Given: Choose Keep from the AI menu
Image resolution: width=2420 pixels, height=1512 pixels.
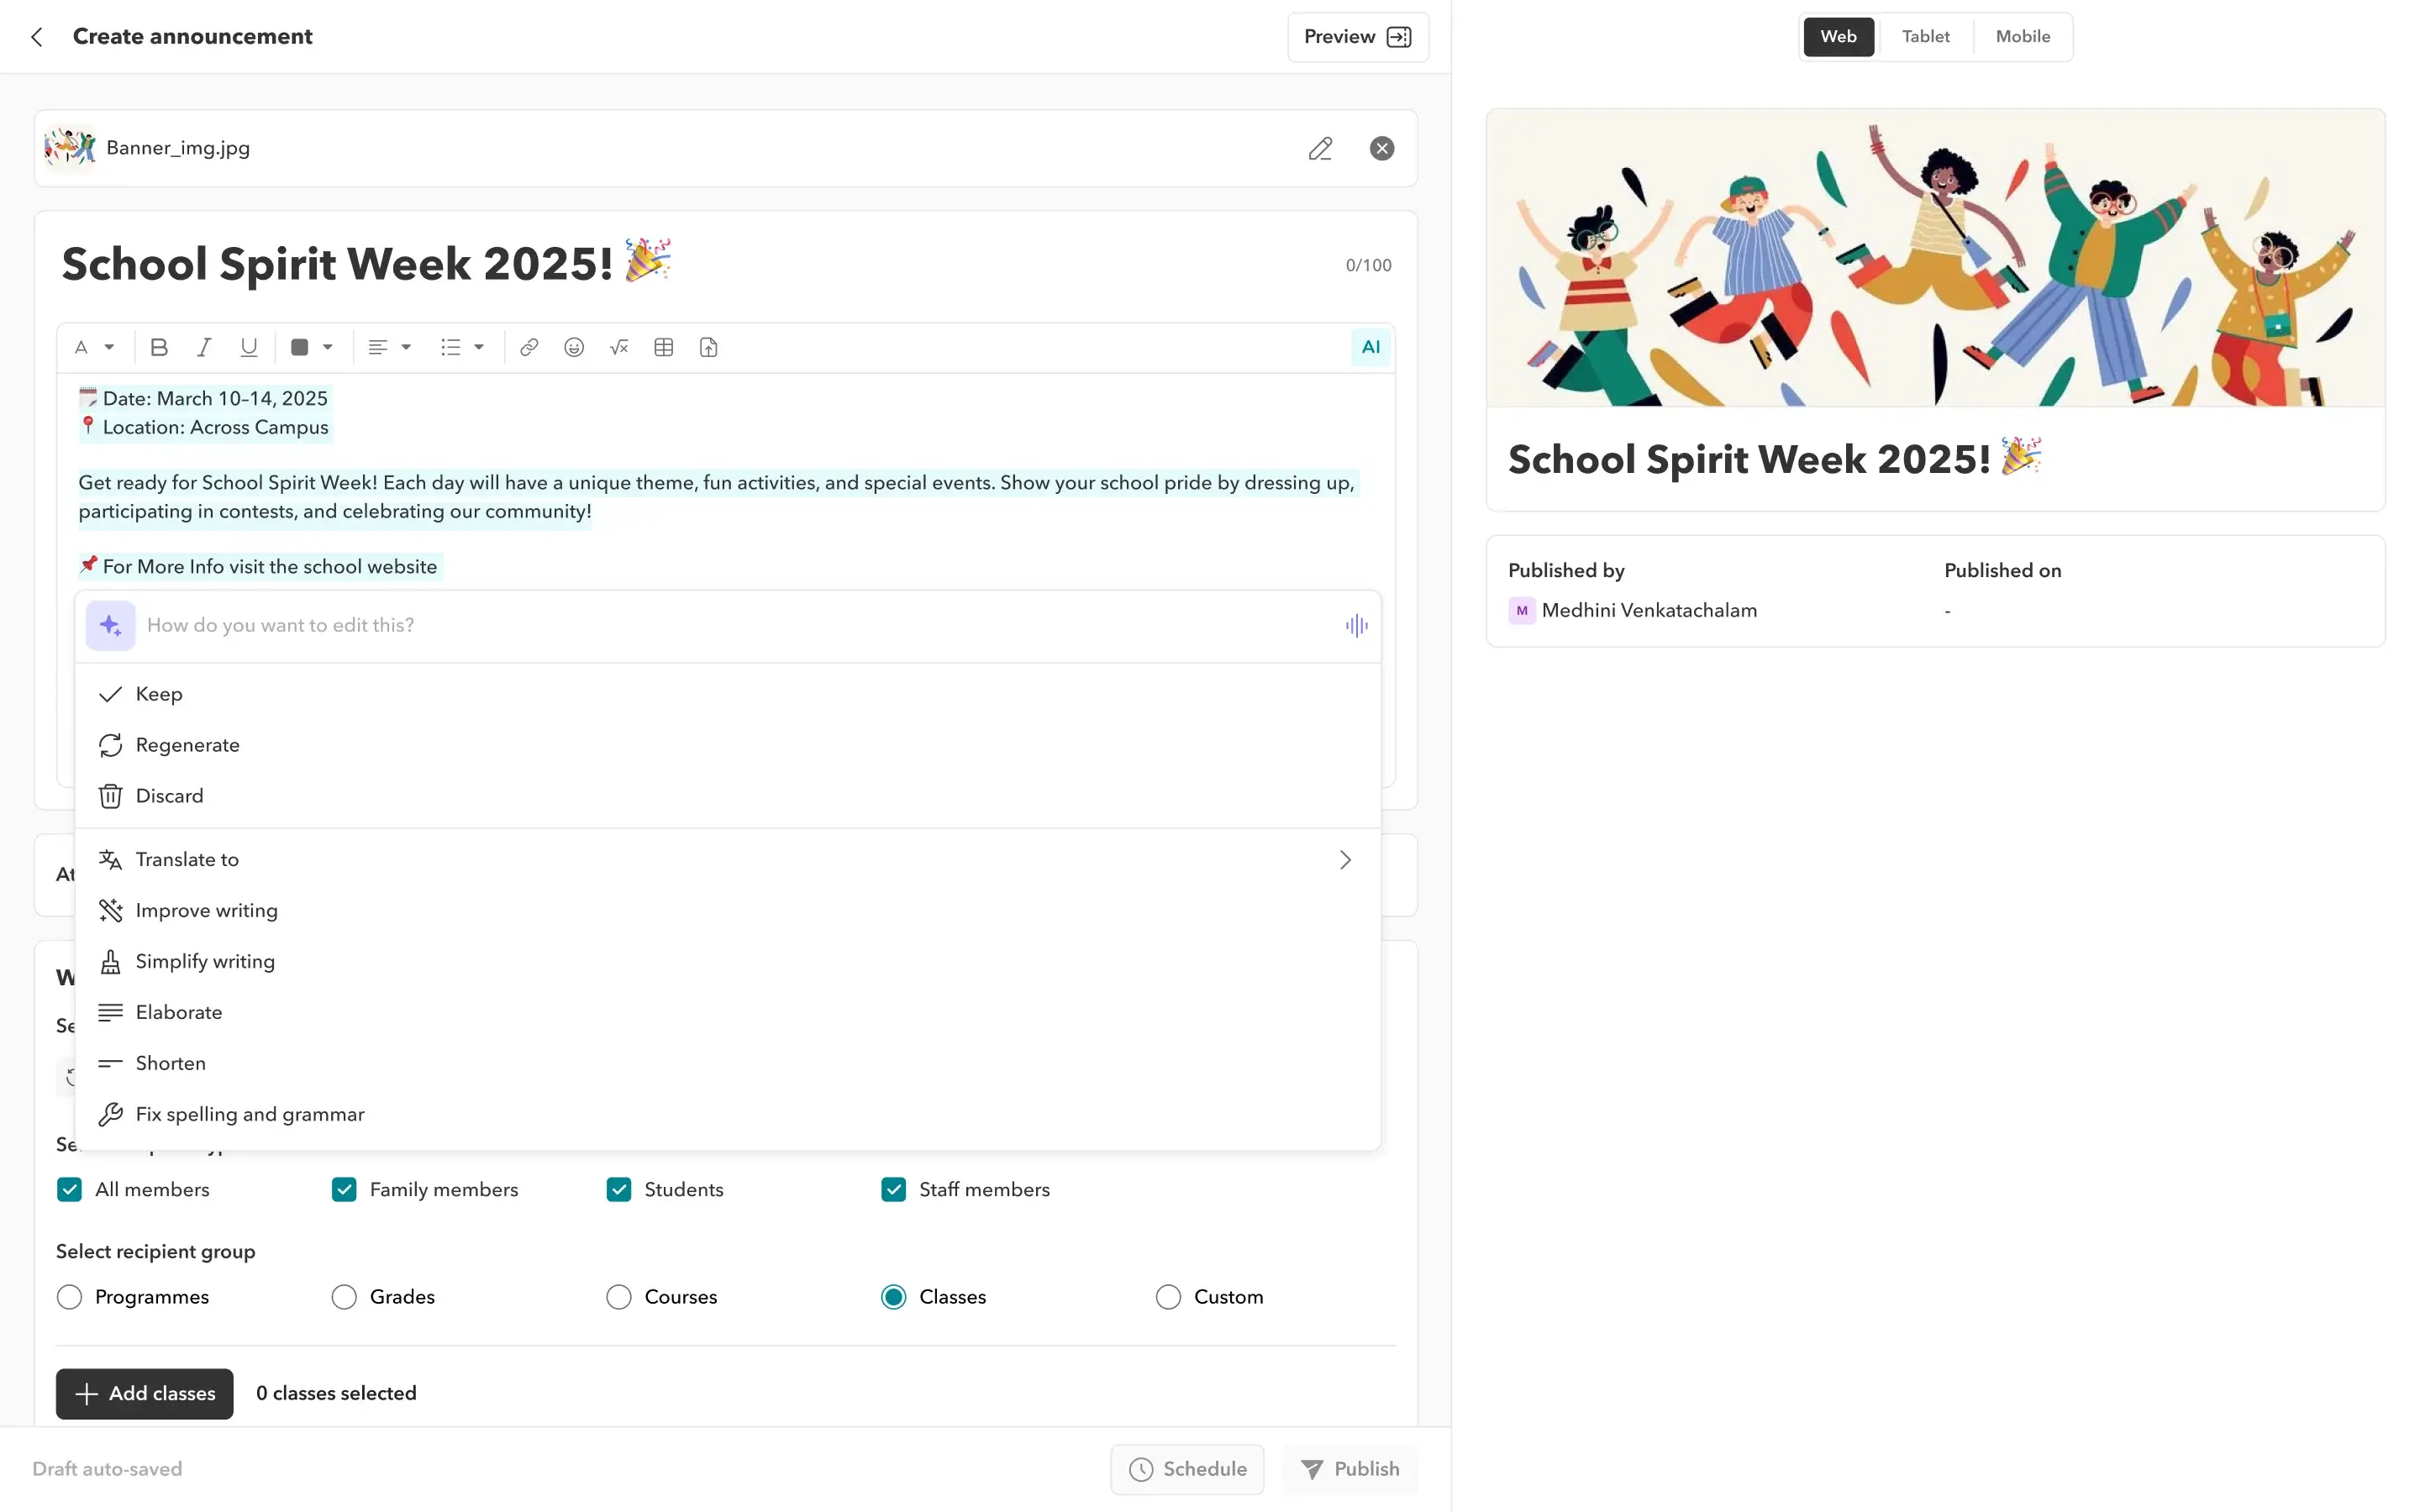Looking at the screenshot, I should point(728,694).
